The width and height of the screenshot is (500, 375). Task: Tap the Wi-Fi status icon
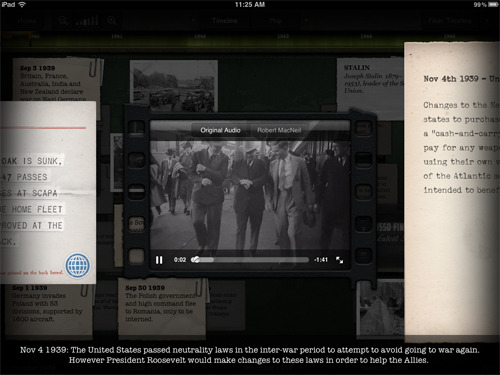coord(22,4)
